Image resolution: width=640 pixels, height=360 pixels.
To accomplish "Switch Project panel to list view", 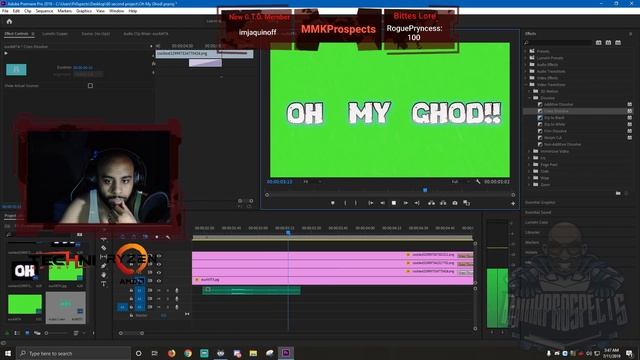I will coord(17,333).
